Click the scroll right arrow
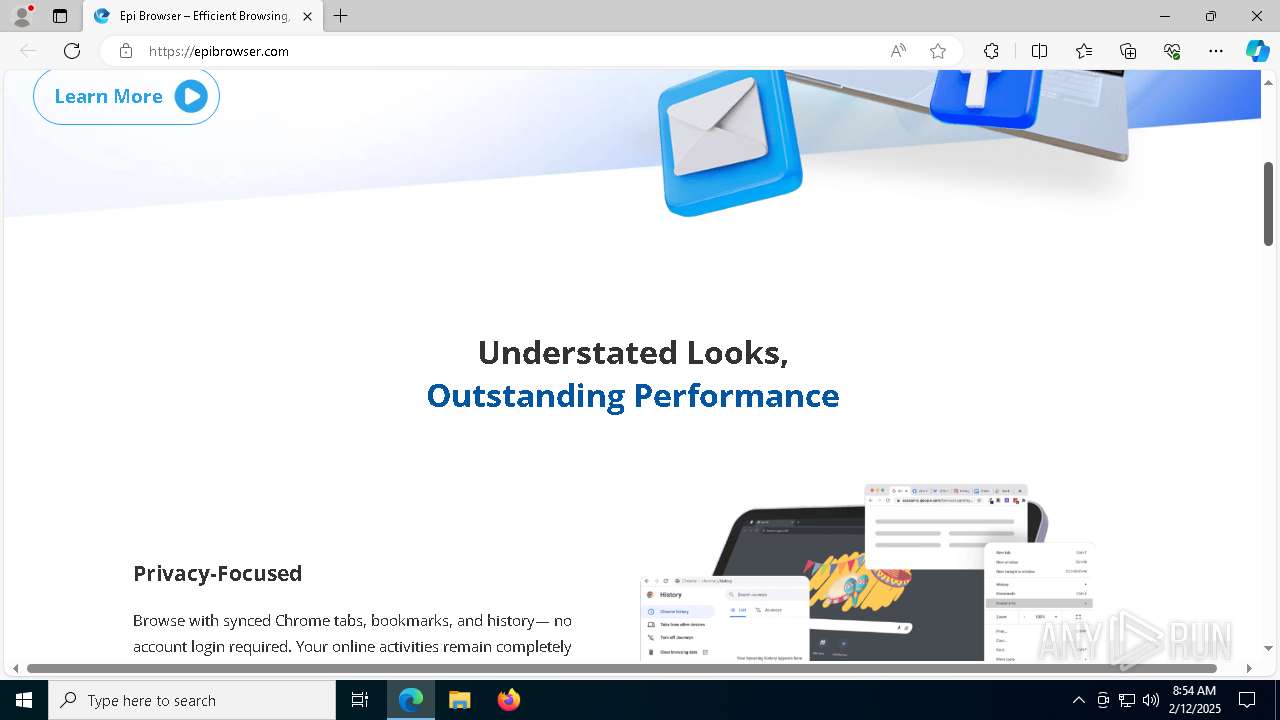This screenshot has height=720, width=1280. 1248,668
